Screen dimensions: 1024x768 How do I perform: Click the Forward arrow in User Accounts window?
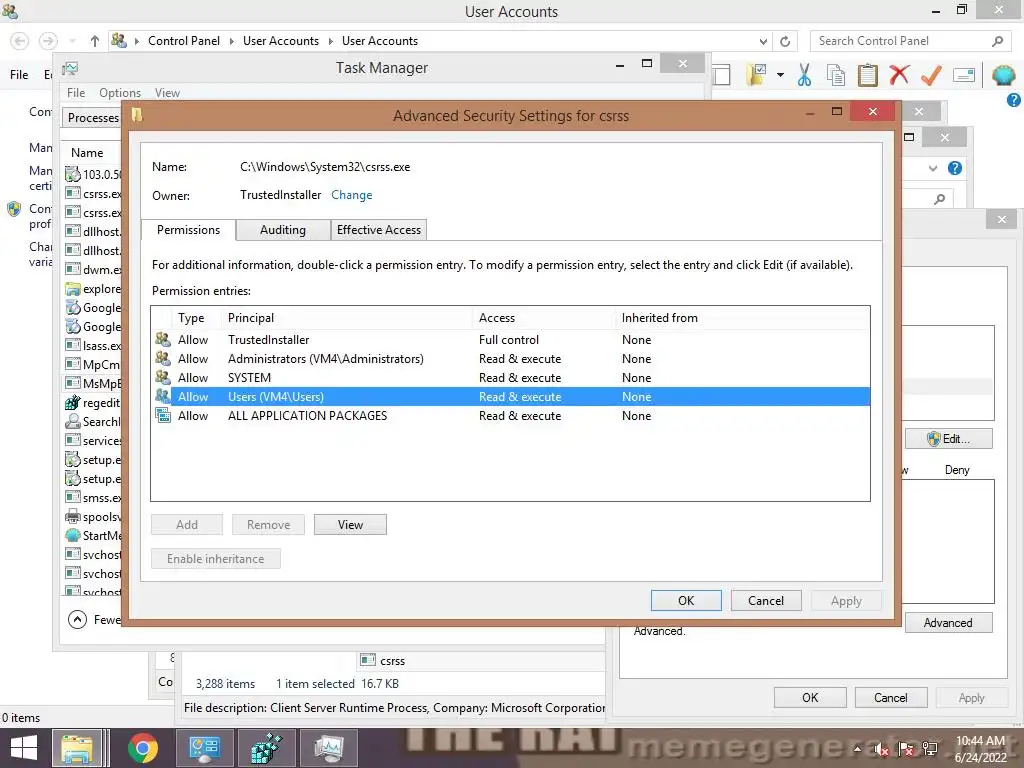48,41
